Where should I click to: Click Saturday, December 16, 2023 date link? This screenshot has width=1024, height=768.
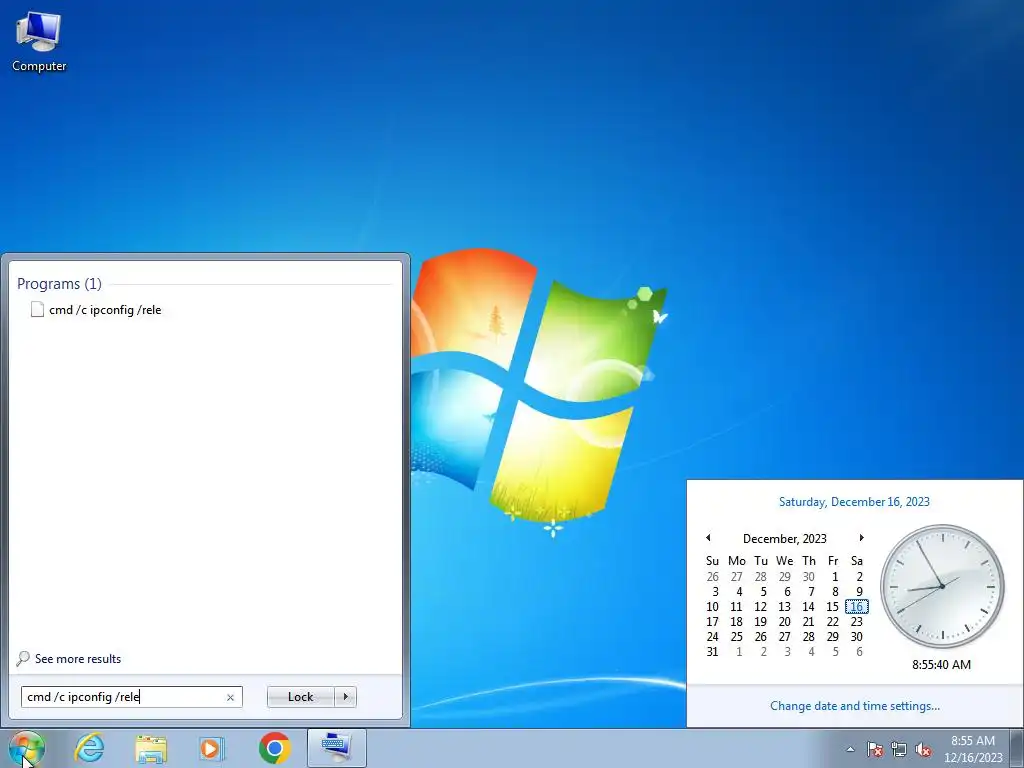click(854, 502)
